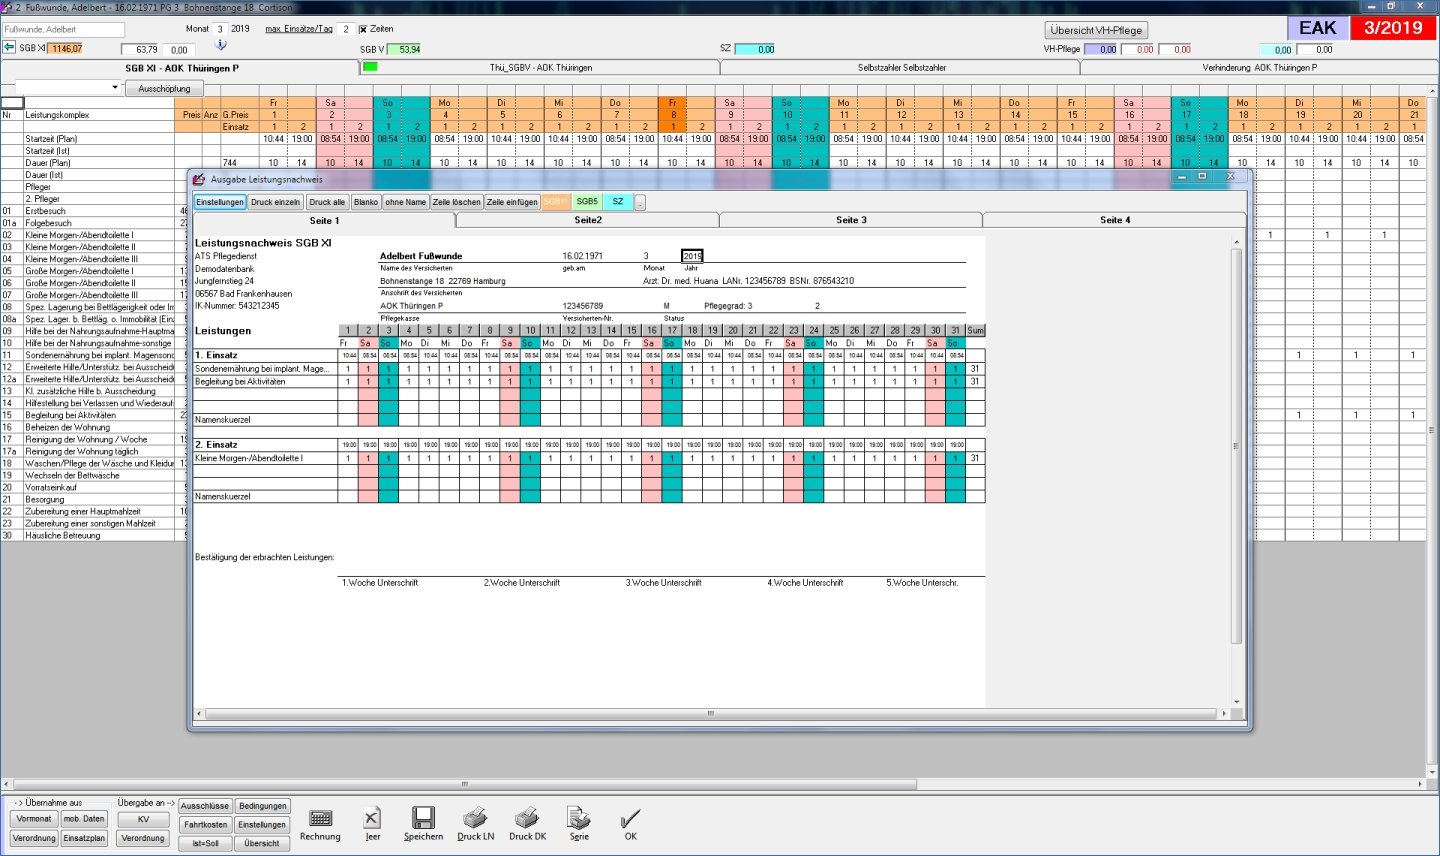Click the Monat input field
1440x856 pixels.
[x=220, y=29]
